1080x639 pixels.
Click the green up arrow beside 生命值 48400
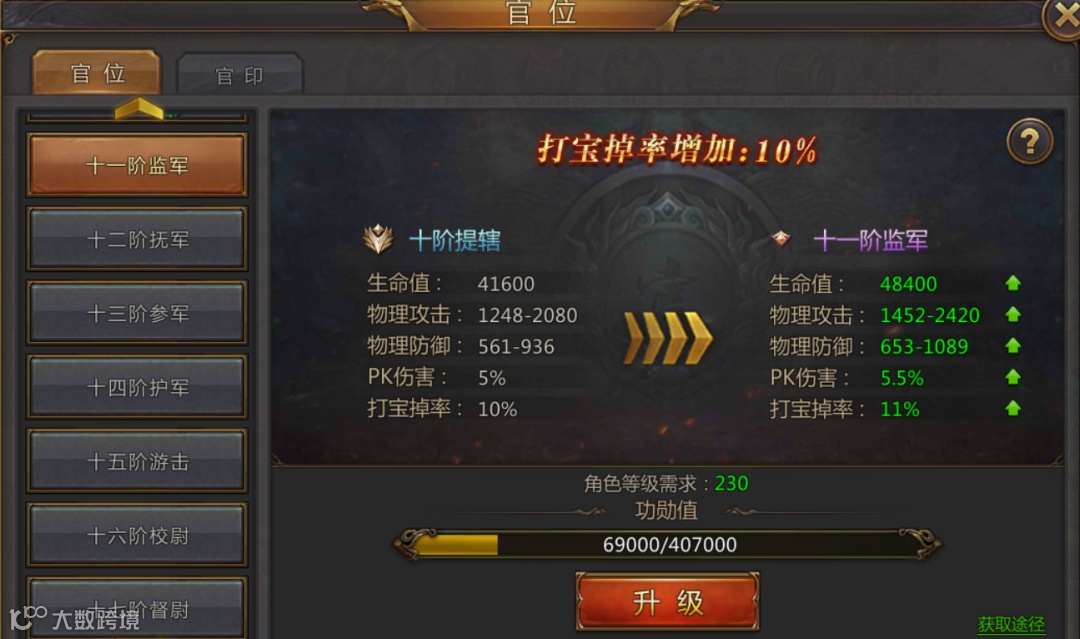click(x=1012, y=283)
